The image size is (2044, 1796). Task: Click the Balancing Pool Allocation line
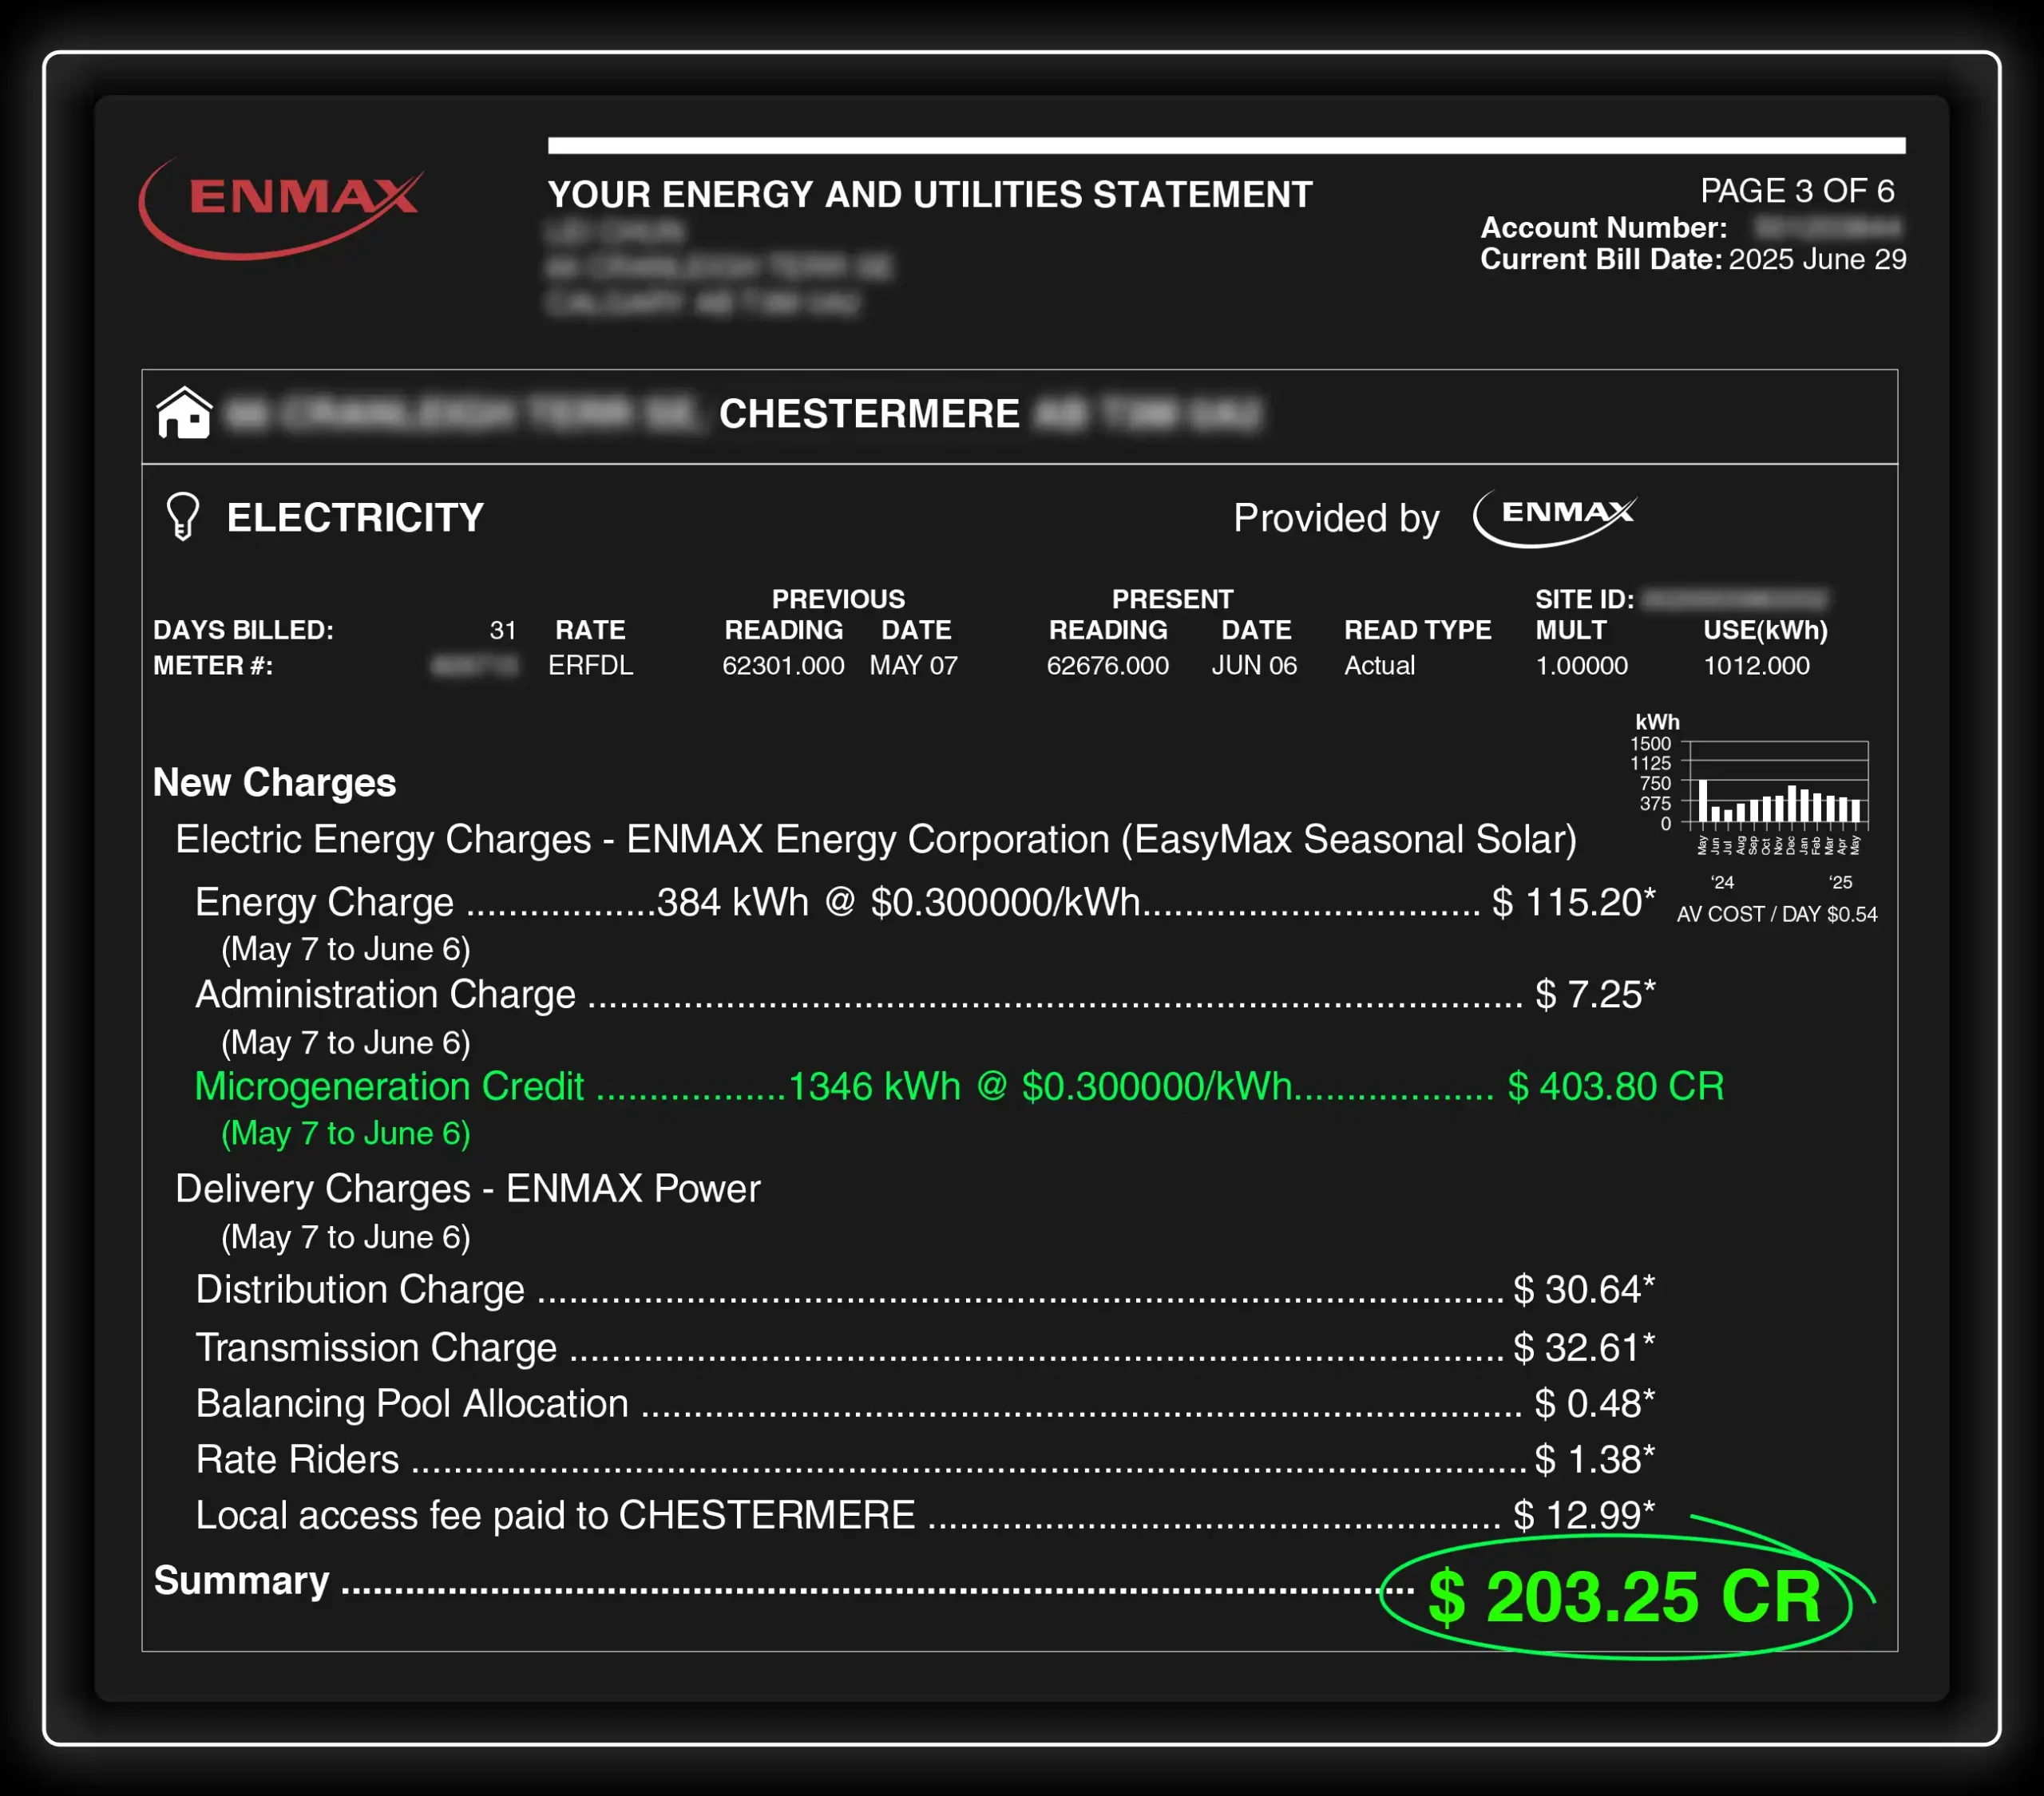point(925,1403)
